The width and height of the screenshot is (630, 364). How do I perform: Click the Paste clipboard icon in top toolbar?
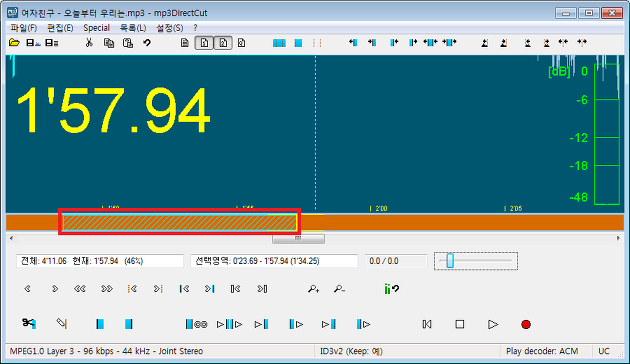point(128,43)
